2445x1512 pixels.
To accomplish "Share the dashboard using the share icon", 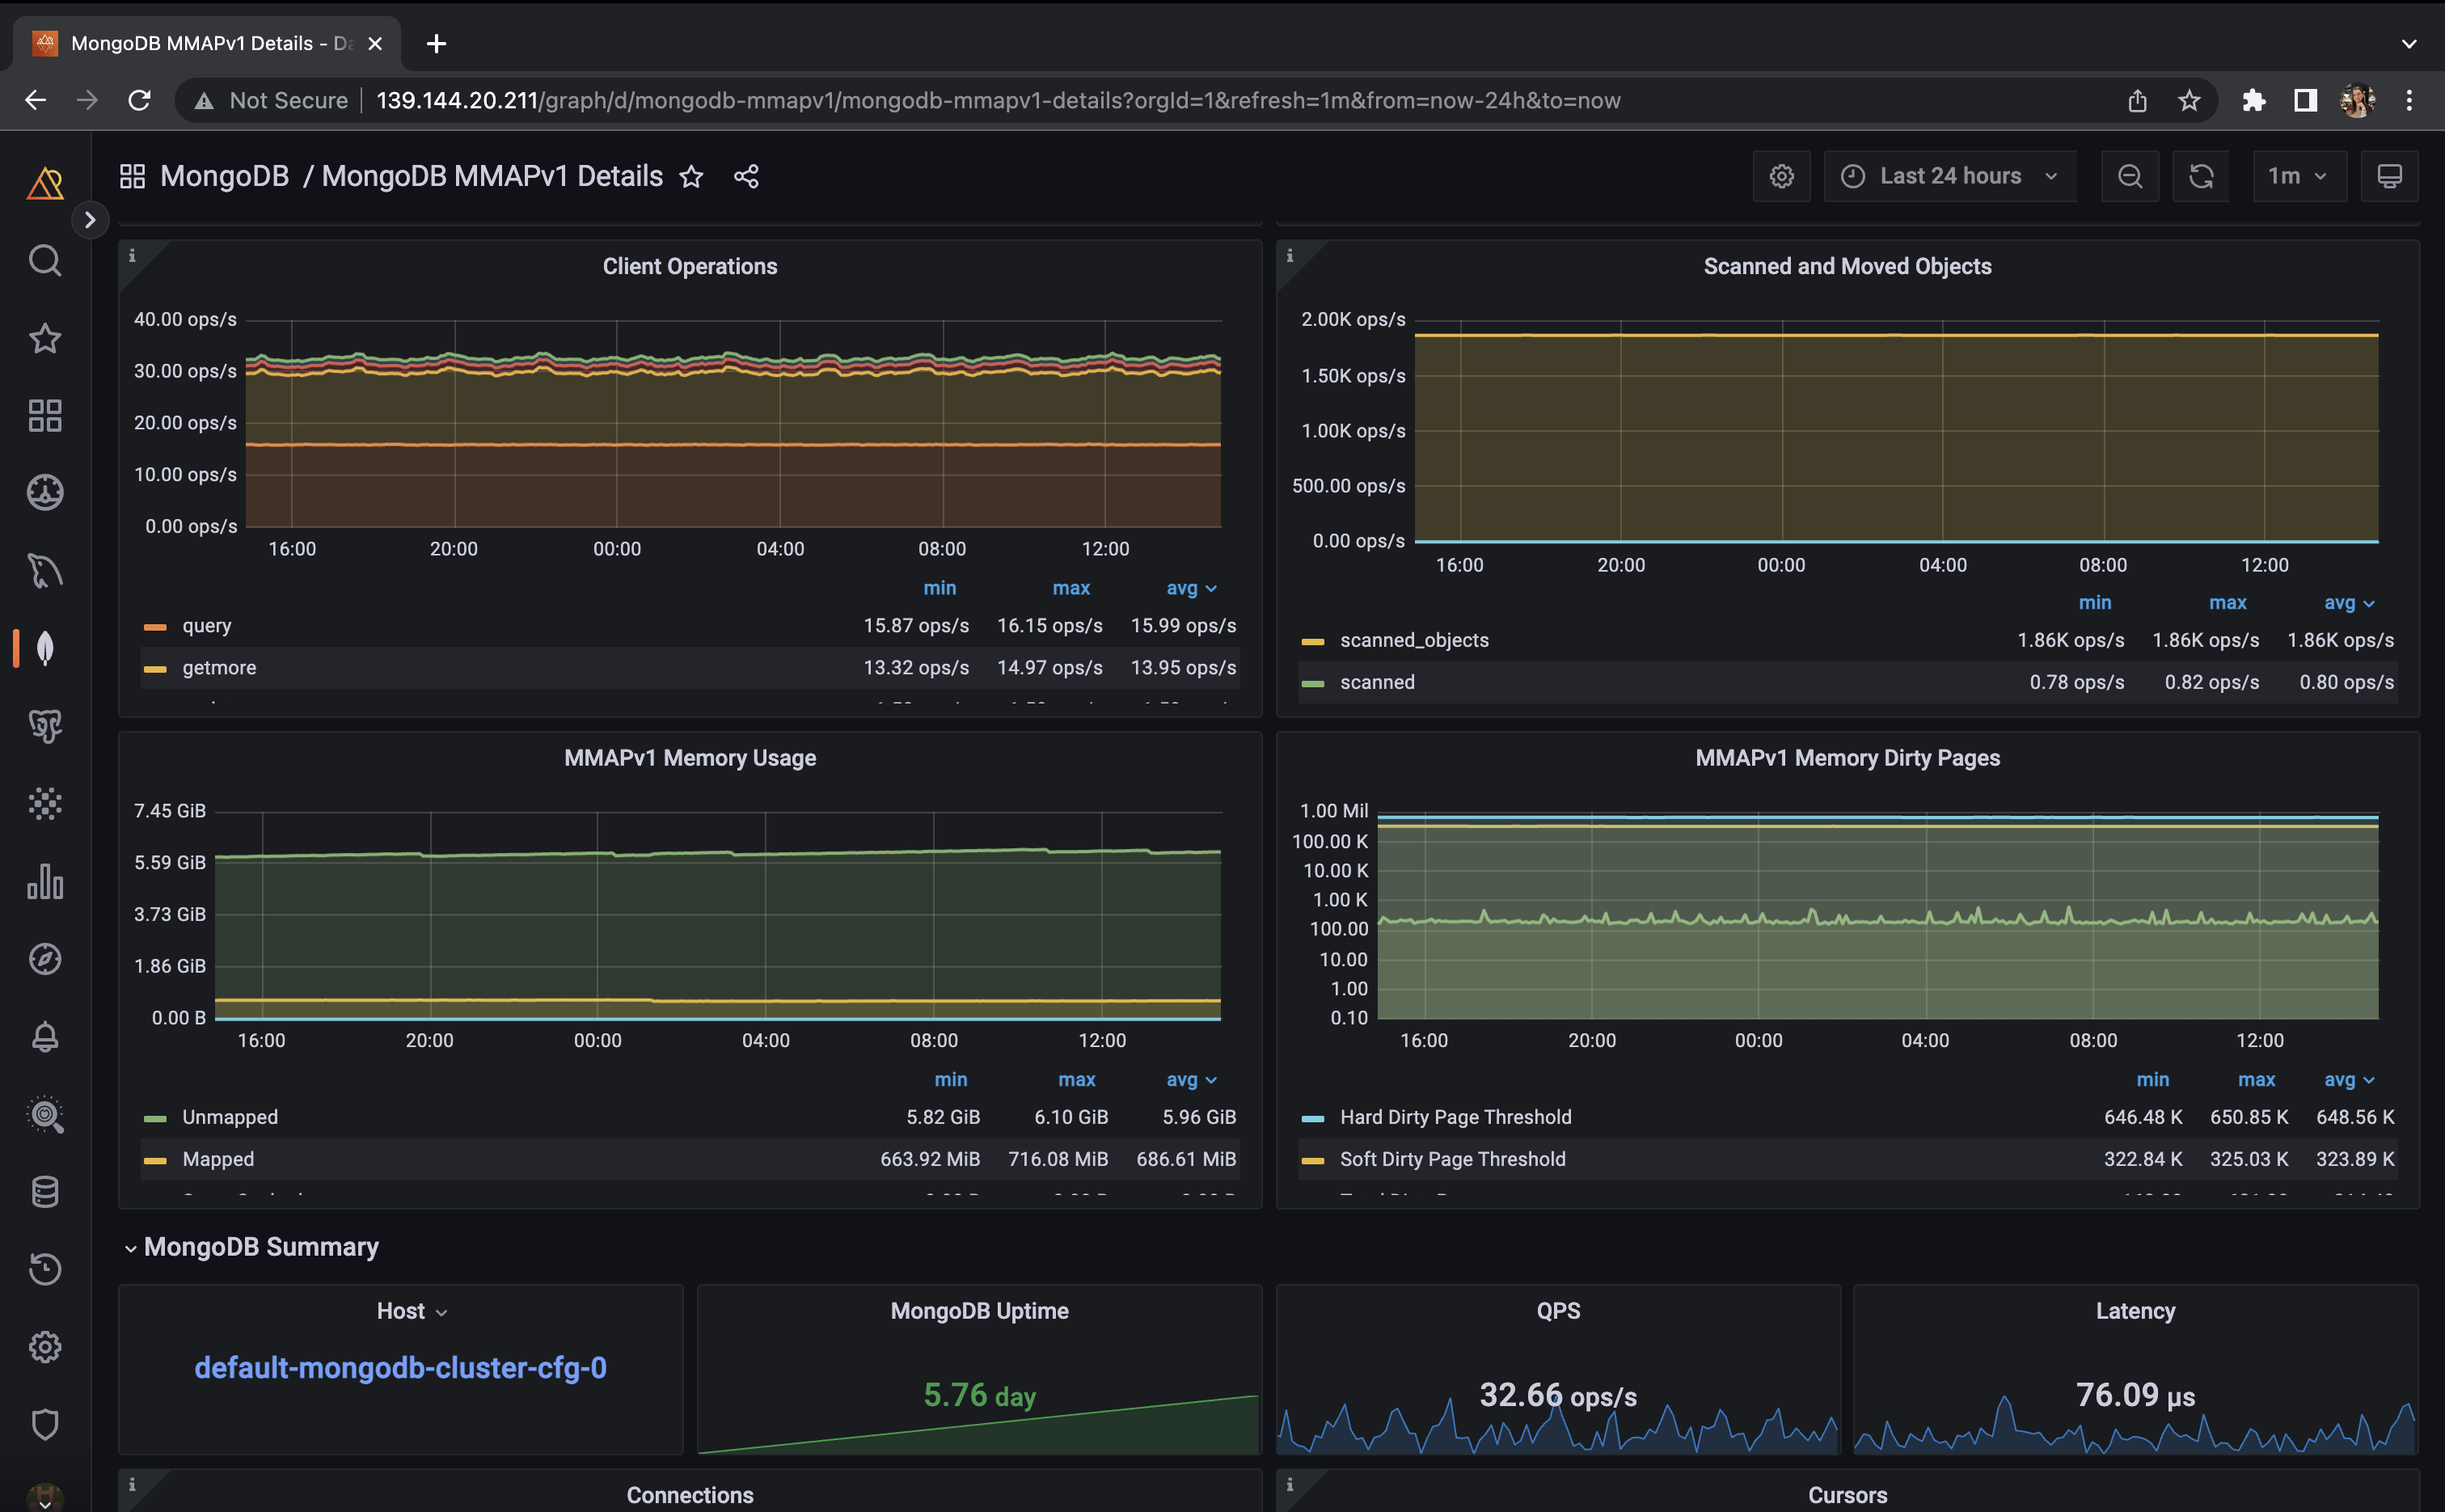I will pos(746,177).
